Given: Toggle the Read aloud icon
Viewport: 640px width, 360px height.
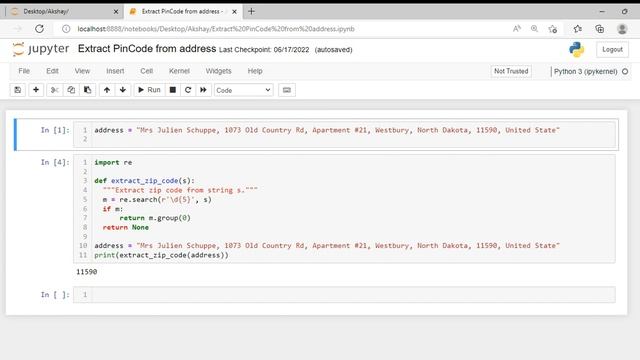Looking at the screenshot, I should (517, 29).
